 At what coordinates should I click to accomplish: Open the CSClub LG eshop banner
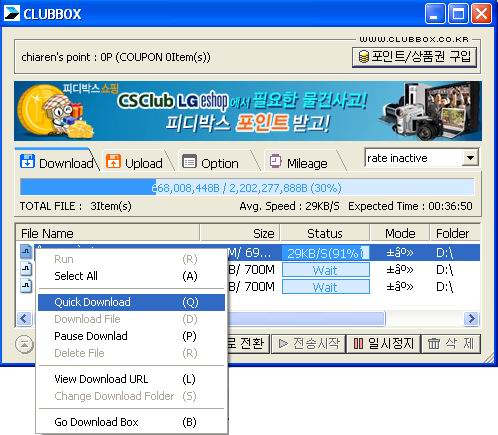coord(248,111)
